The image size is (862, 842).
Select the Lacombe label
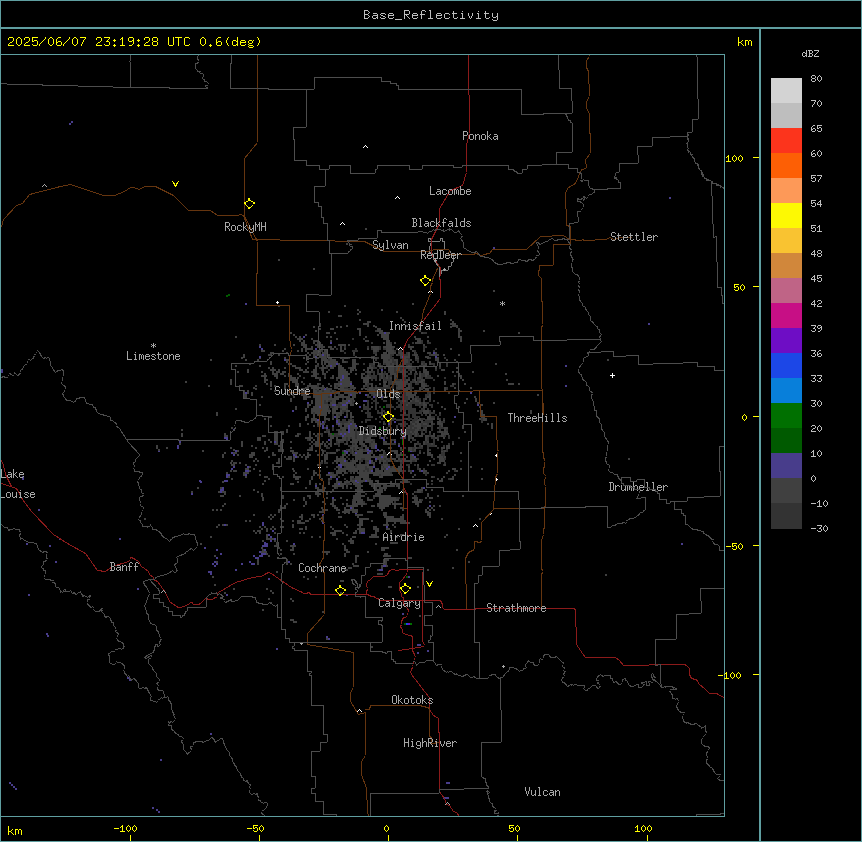pyautogui.click(x=450, y=191)
